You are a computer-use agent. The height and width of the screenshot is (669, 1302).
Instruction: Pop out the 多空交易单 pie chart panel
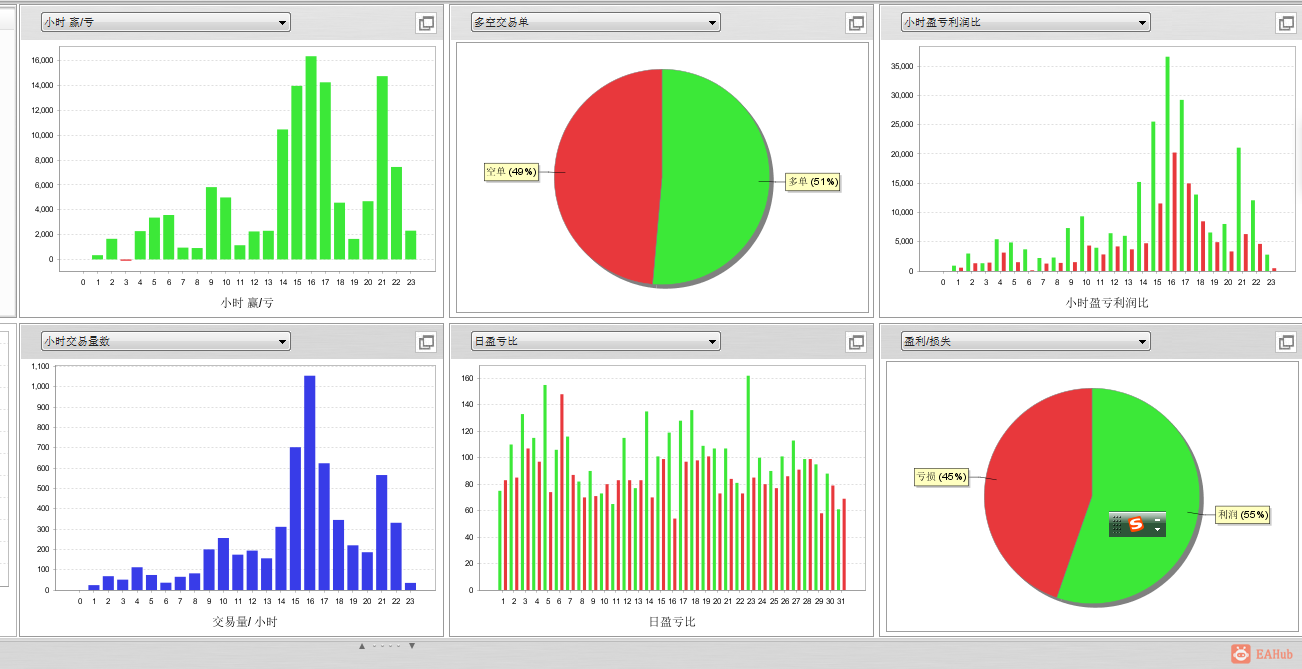click(x=856, y=22)
